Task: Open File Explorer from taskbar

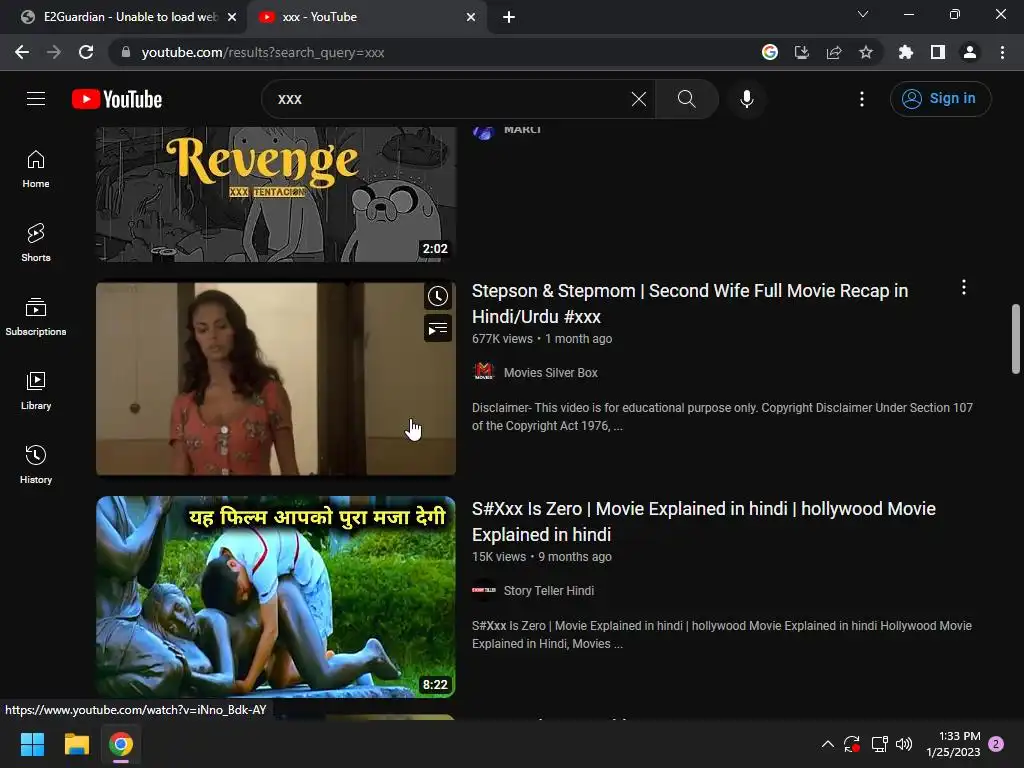Action: [x=76, y=744]
